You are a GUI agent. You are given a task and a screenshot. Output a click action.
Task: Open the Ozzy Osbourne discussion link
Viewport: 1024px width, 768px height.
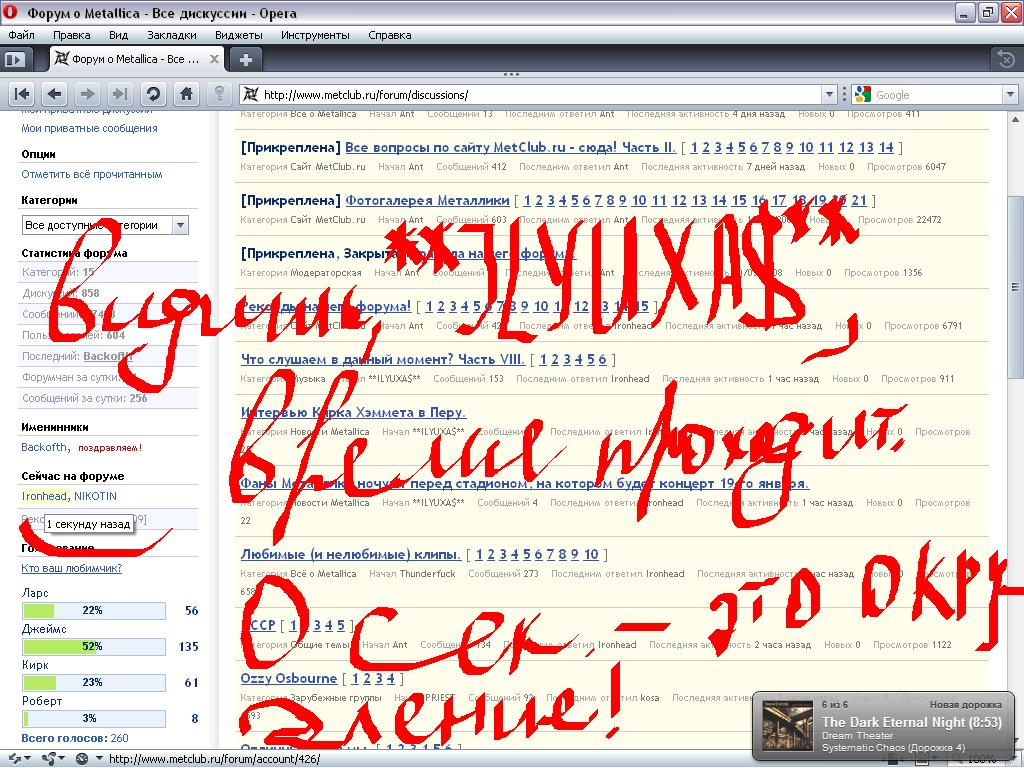289,678
